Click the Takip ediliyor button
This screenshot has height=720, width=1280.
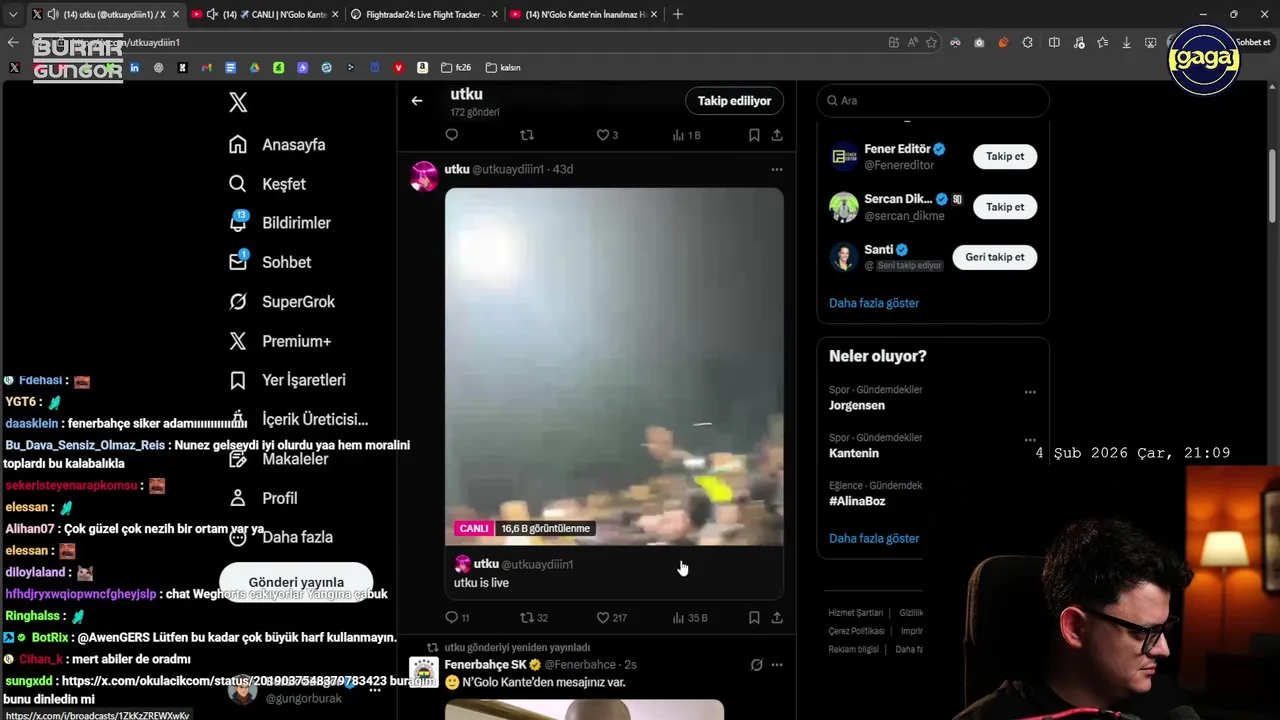coord(734,101)
